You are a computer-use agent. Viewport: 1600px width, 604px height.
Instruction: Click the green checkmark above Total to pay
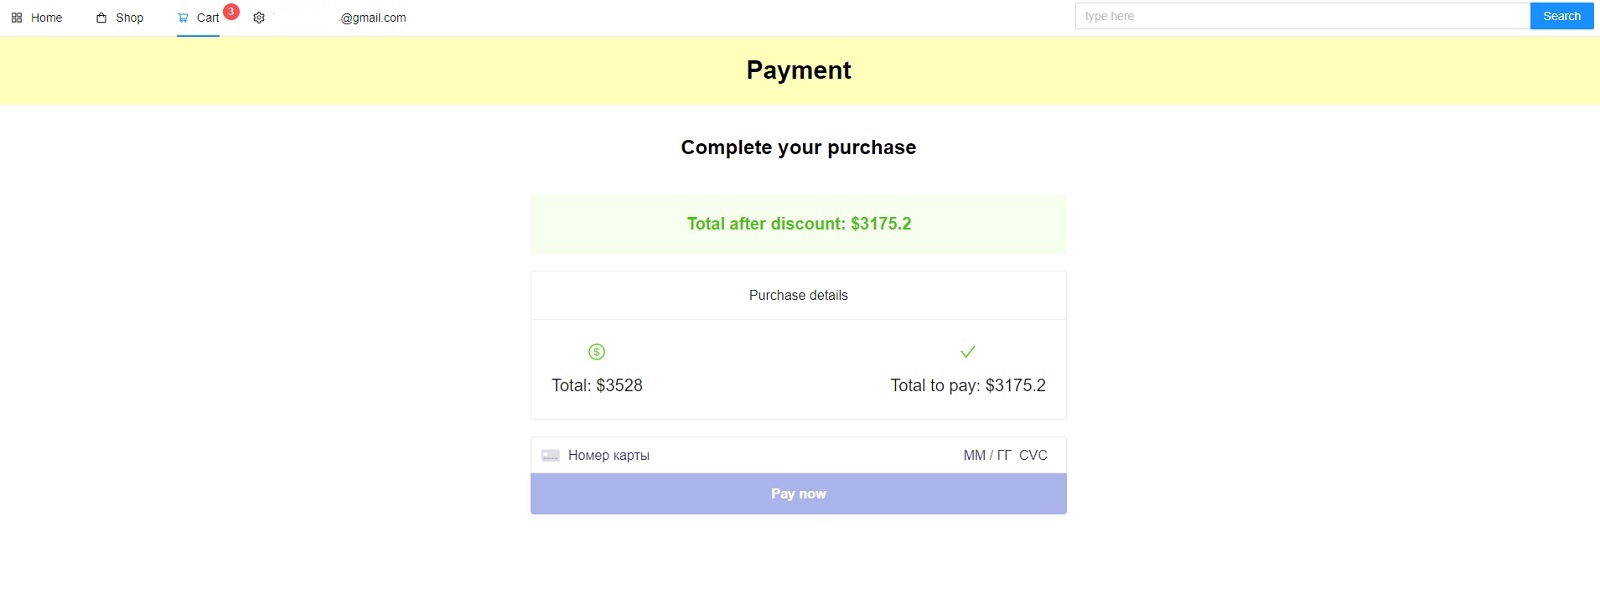pyautogui.click(x=967, y=351)
